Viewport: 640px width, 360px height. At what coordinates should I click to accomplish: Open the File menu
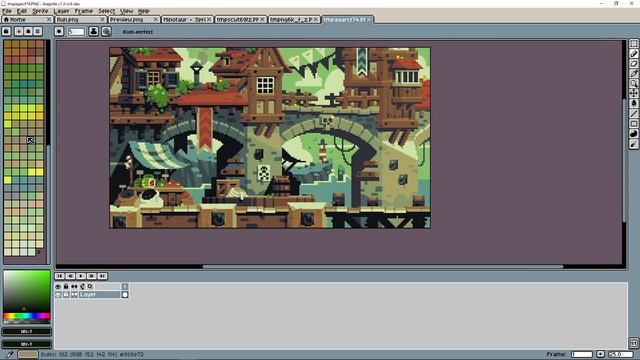point(7,11)
